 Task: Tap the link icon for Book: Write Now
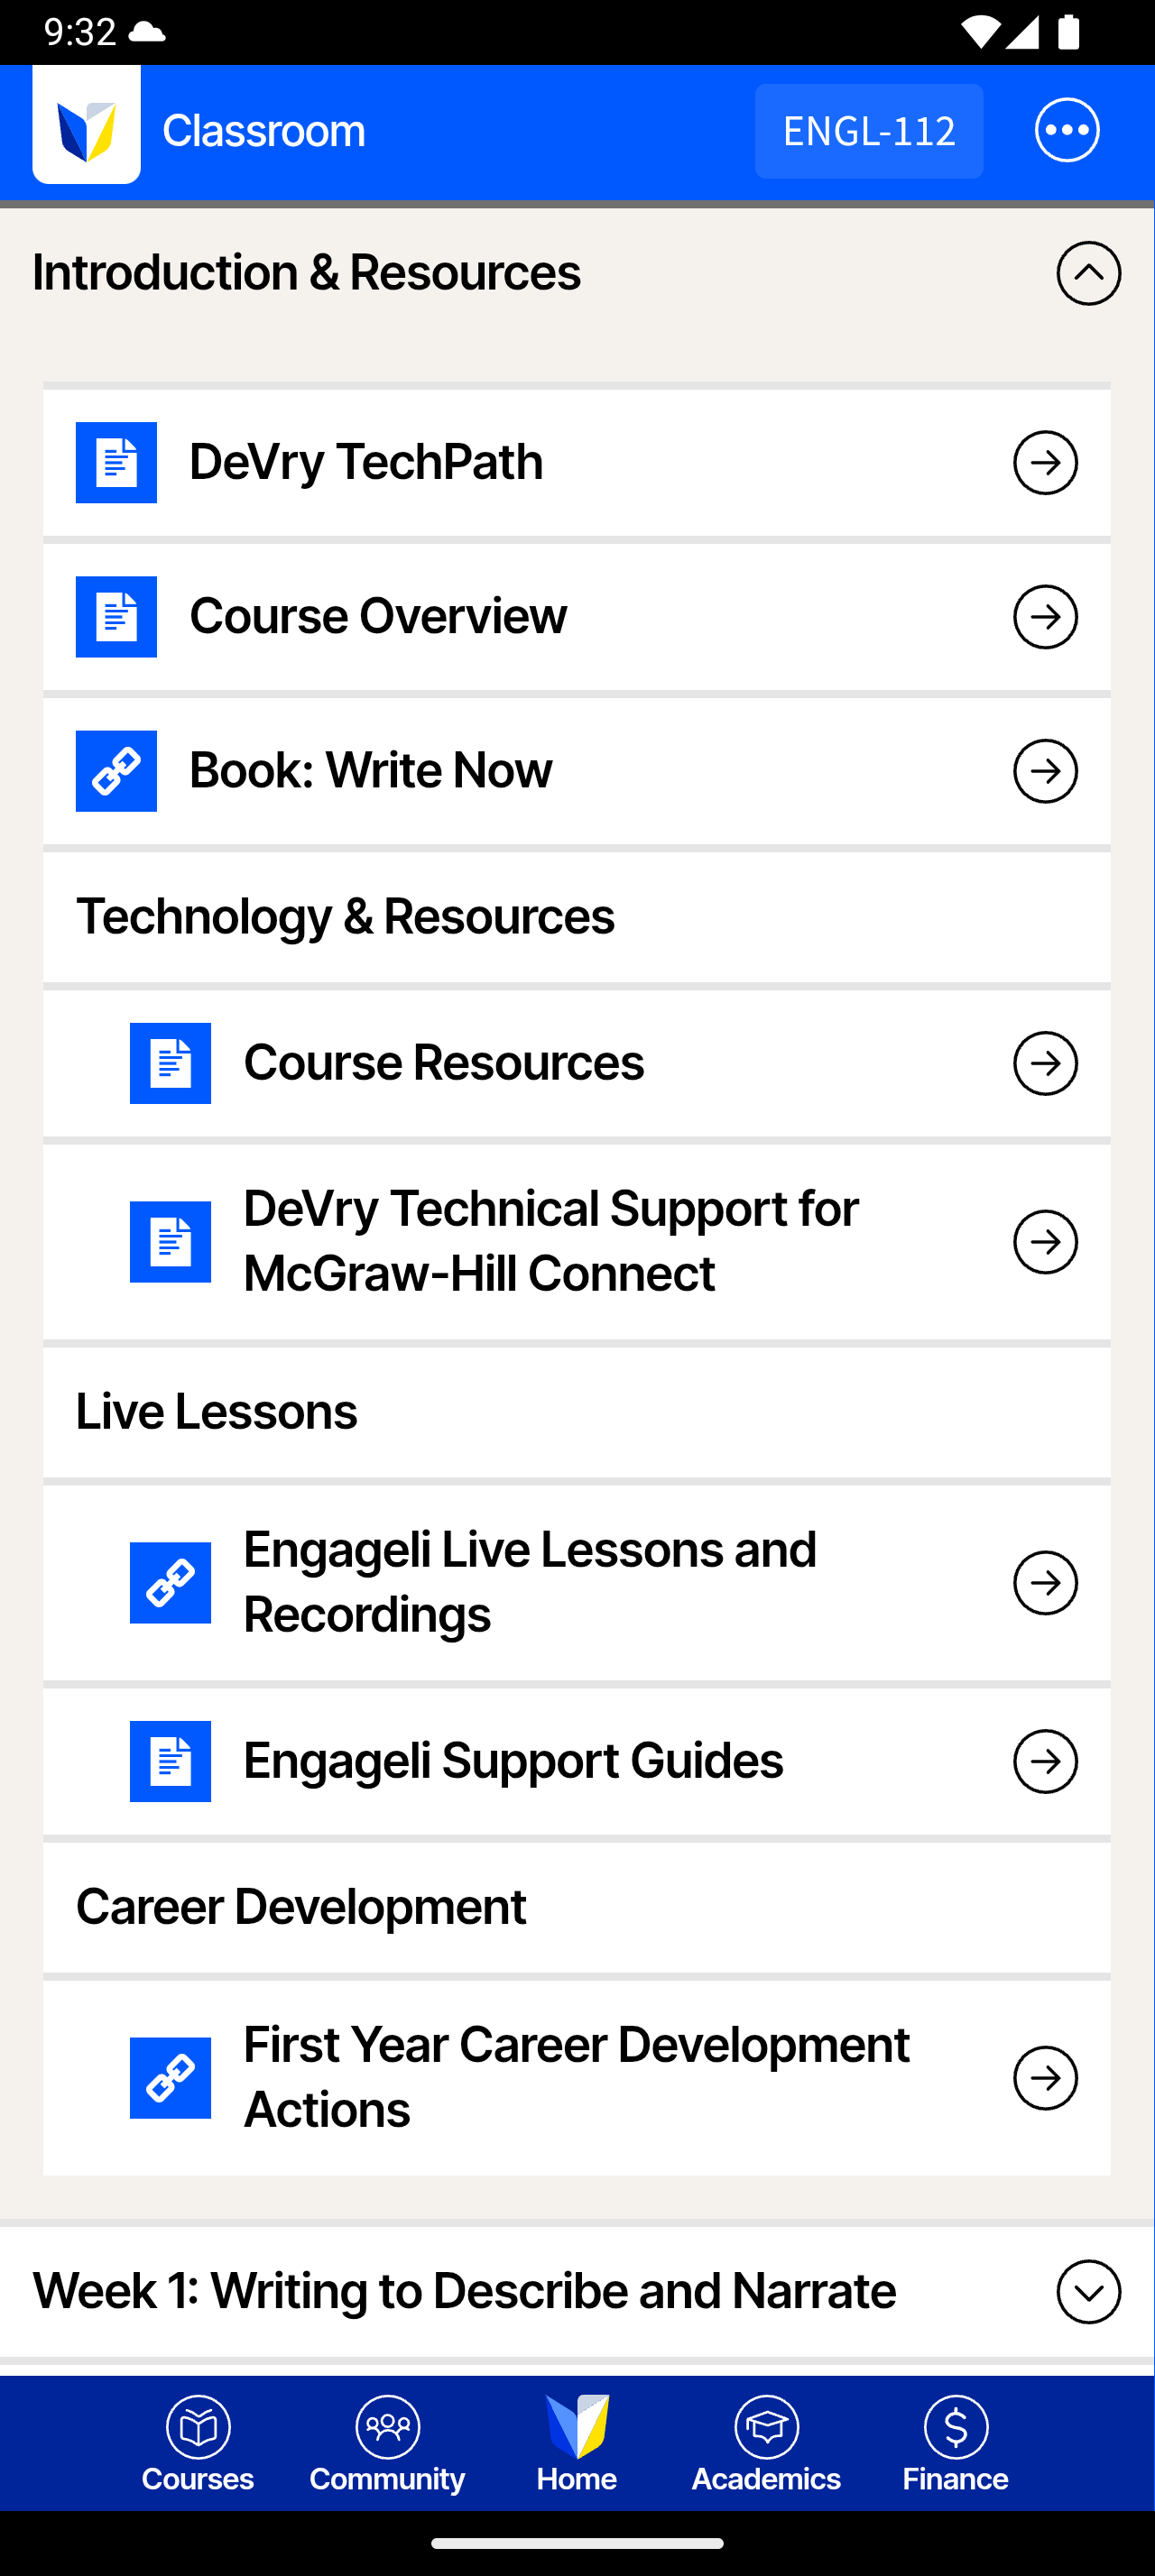pyautogui.click(x=116, y=771)
